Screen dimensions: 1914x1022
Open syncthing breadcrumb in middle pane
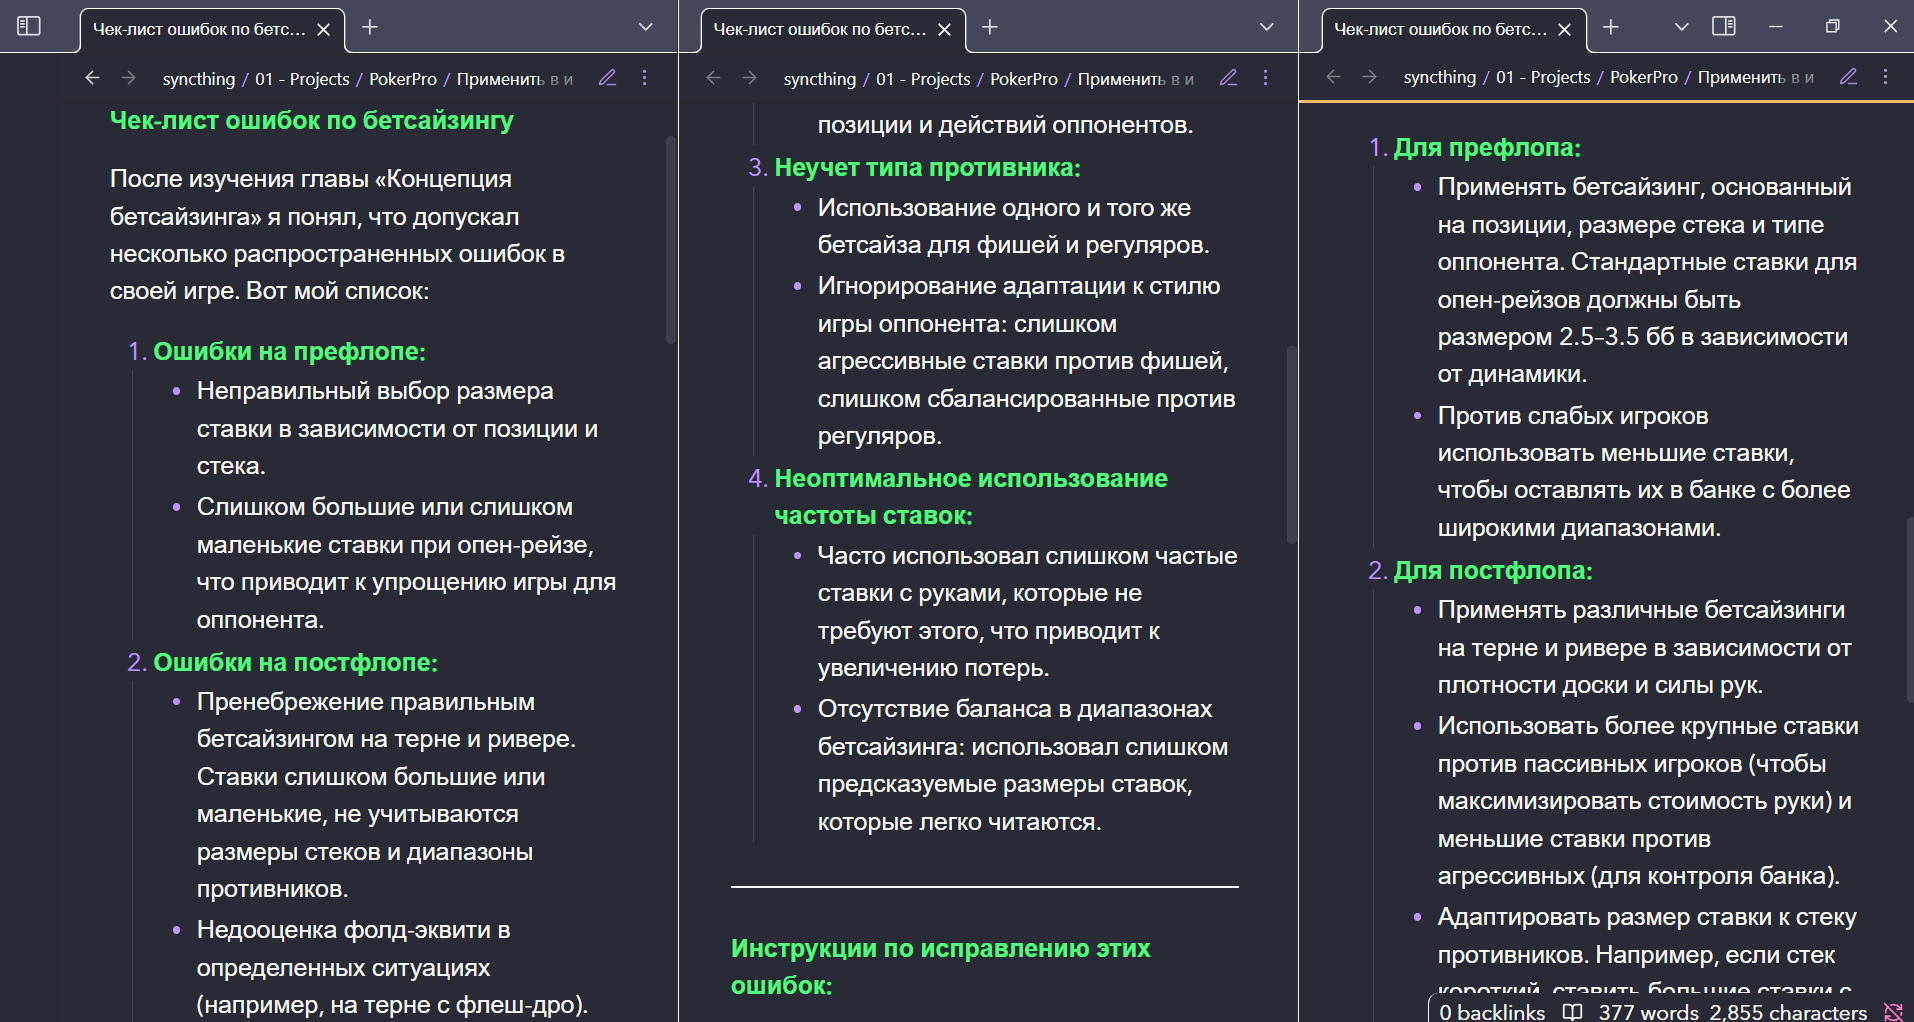tap(820, 79)
